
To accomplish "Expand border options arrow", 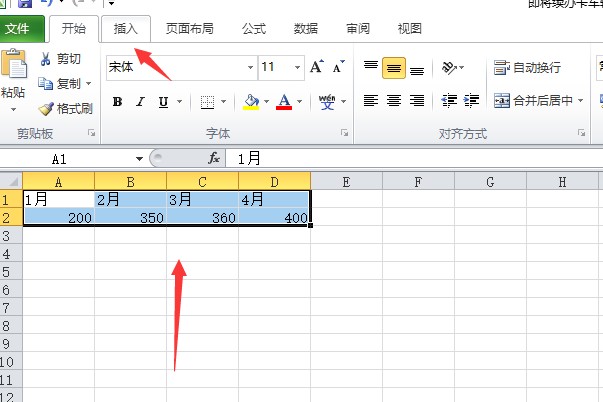I will 223,102.
